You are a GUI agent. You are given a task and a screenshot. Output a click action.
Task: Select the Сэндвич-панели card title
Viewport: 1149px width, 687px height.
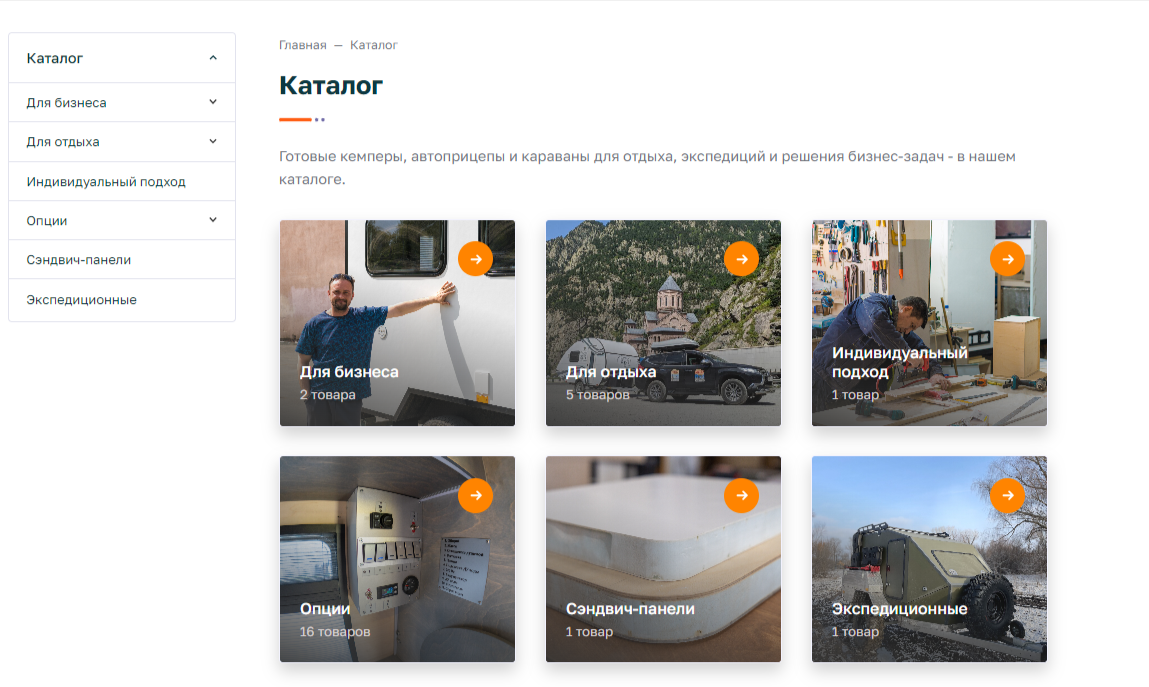pyautogui.click(x=630, y=609)
